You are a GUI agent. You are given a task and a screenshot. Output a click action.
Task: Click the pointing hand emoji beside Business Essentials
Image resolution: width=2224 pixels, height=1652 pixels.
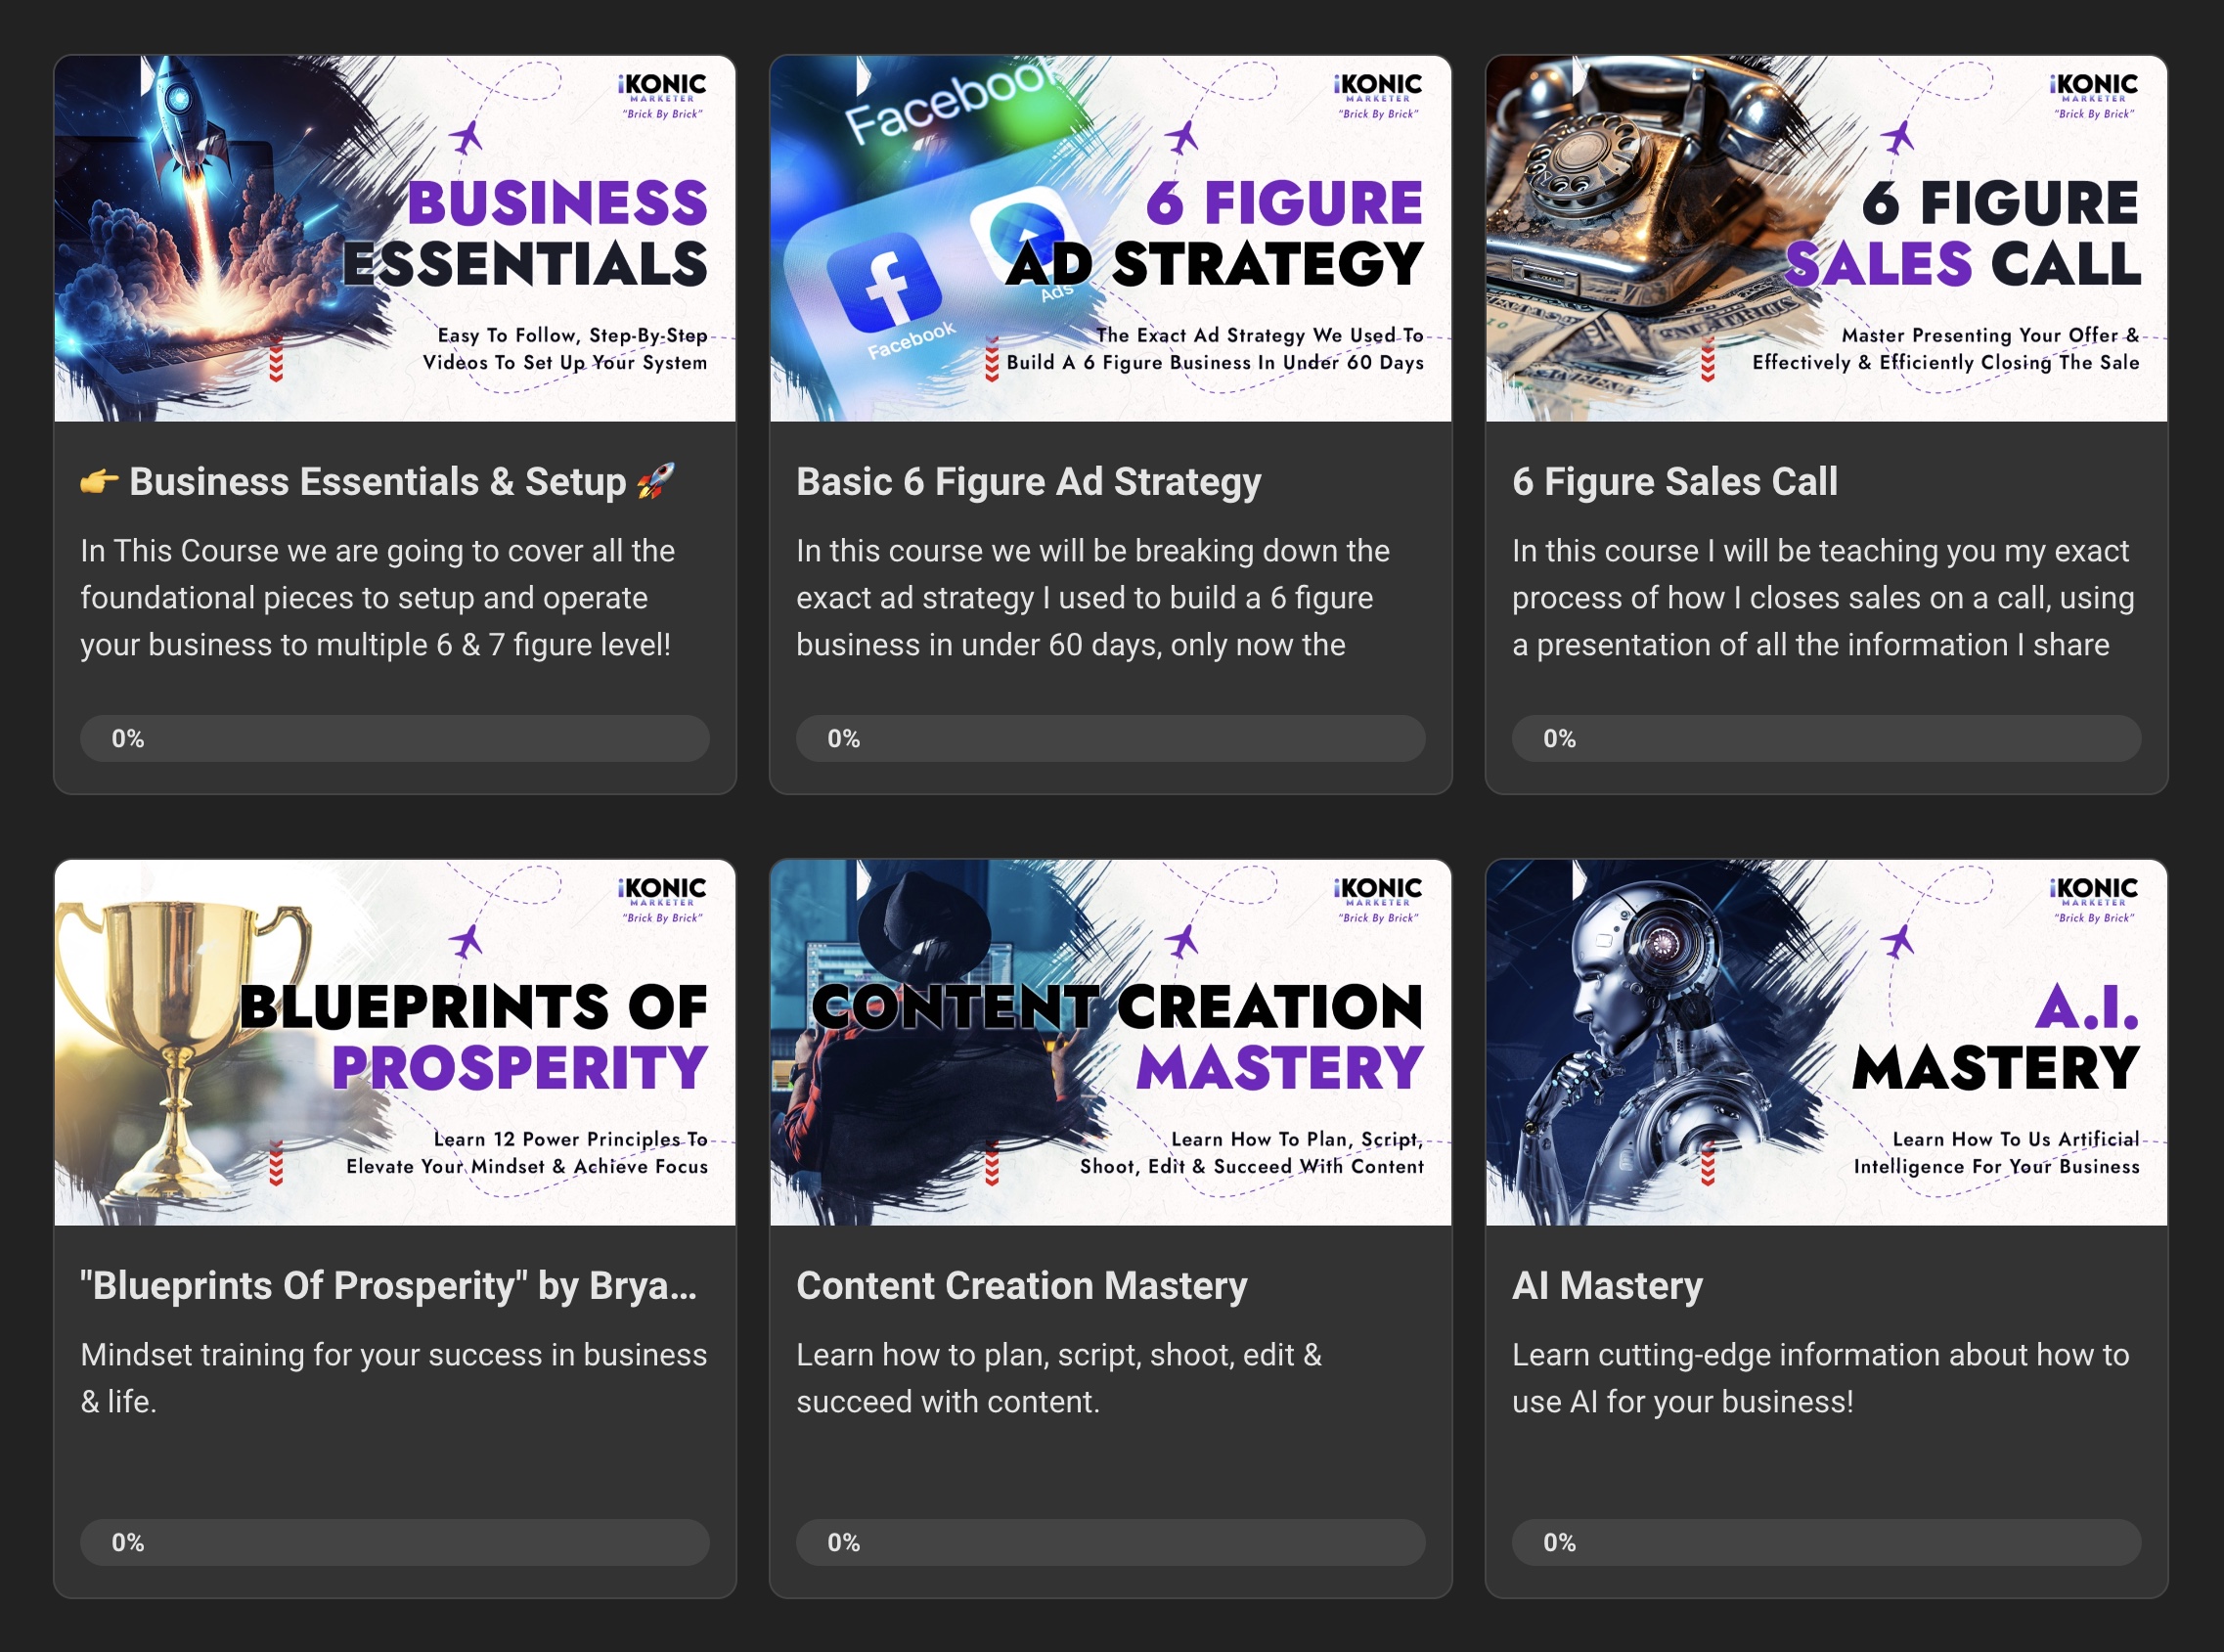click(99, 482)
